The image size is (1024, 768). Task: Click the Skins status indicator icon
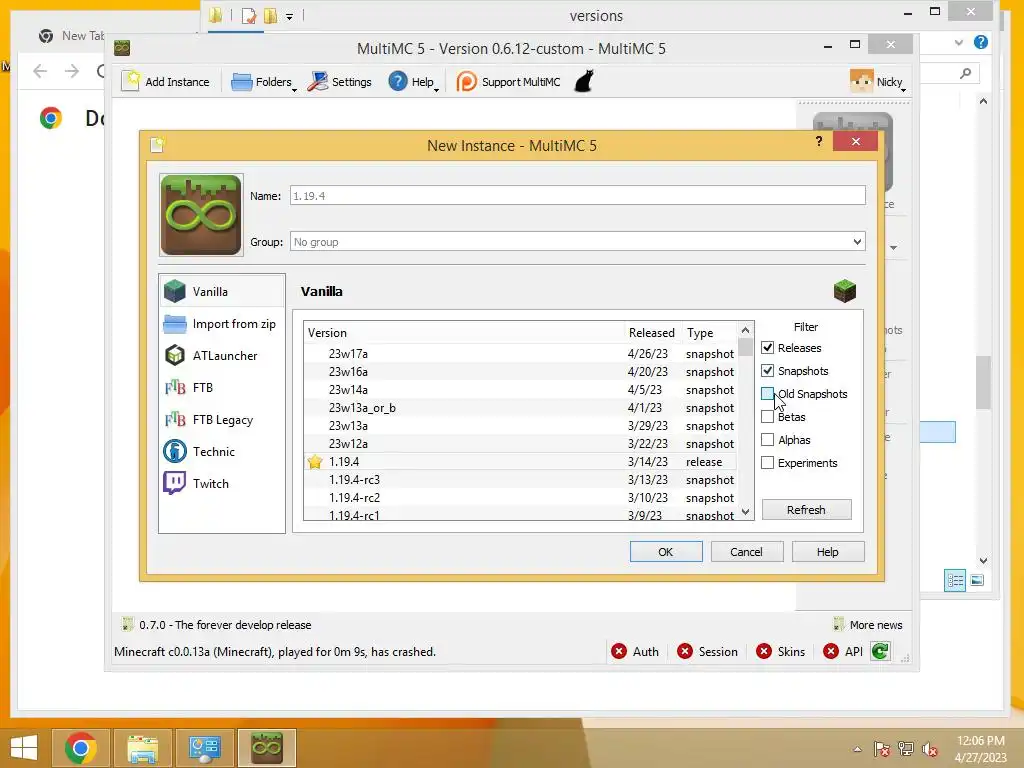tap(763, 651)
